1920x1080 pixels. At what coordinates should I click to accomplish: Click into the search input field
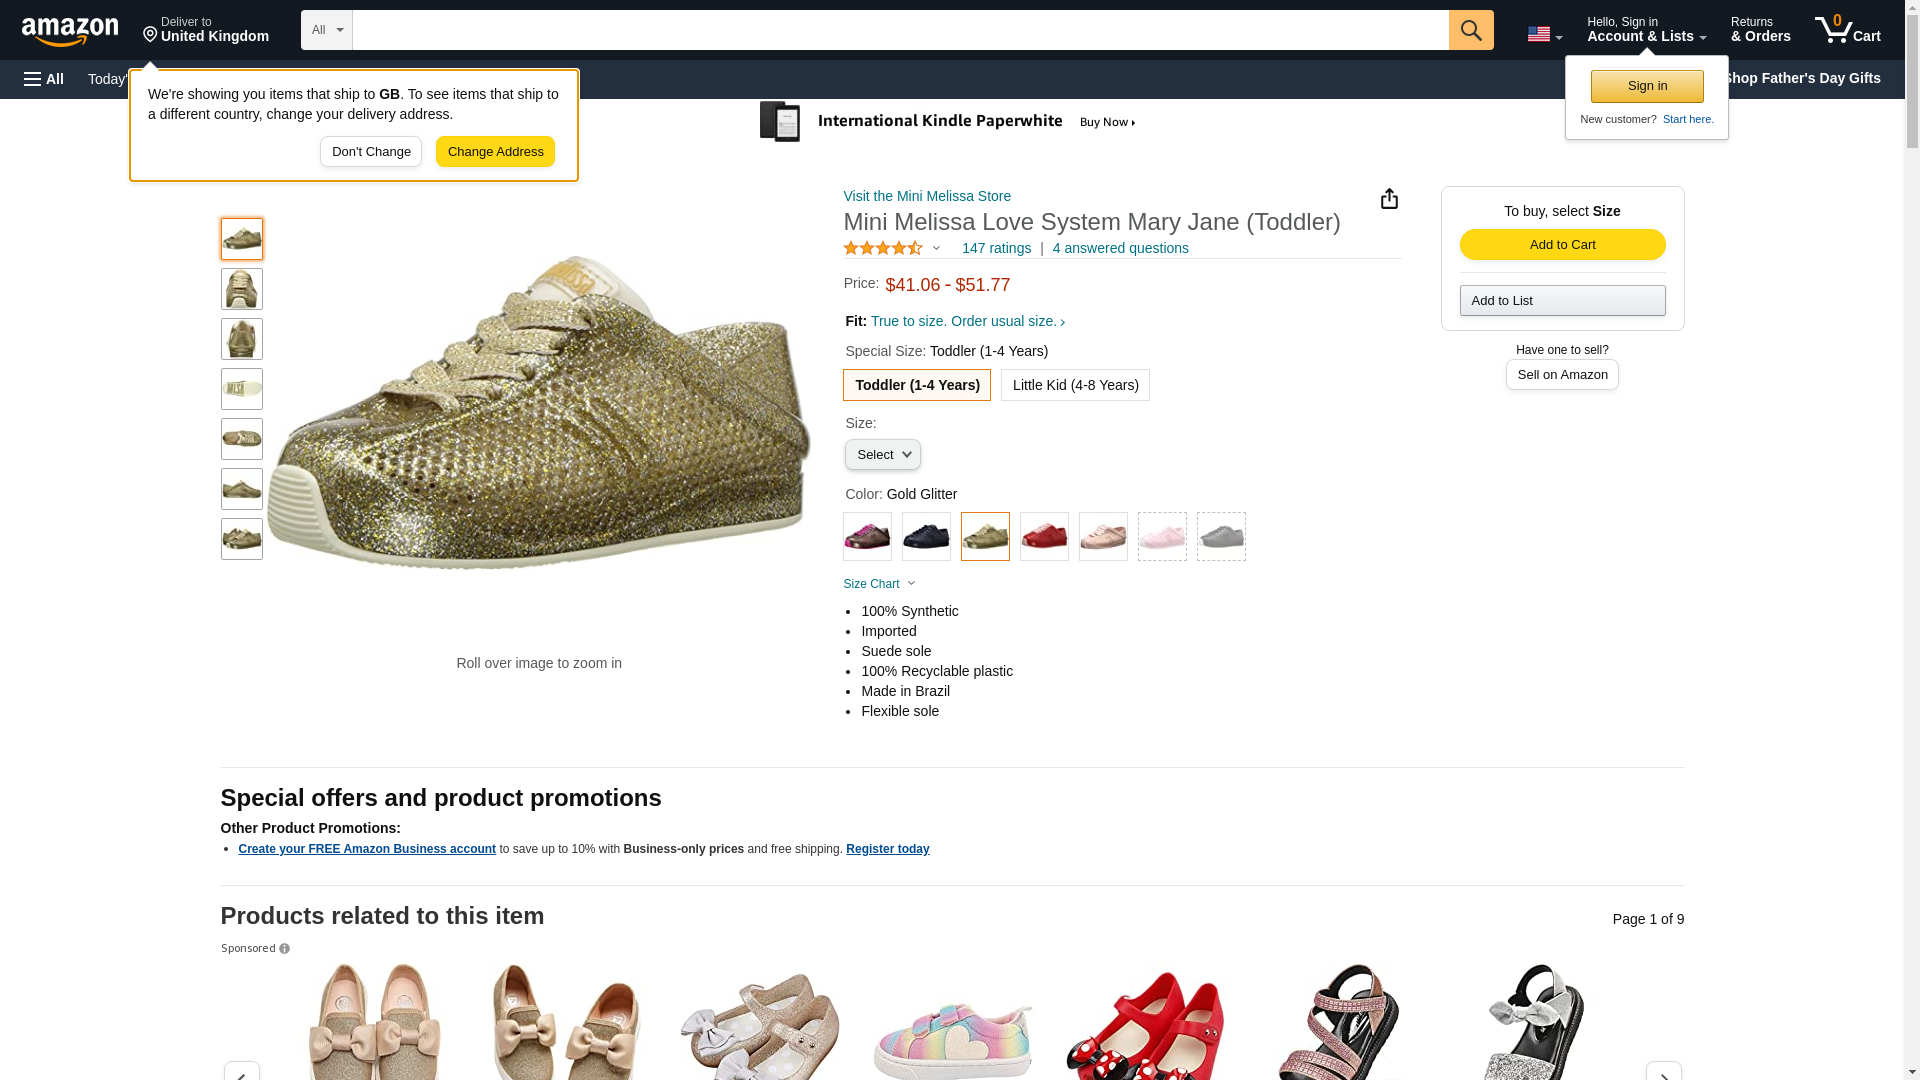point(900,30)
